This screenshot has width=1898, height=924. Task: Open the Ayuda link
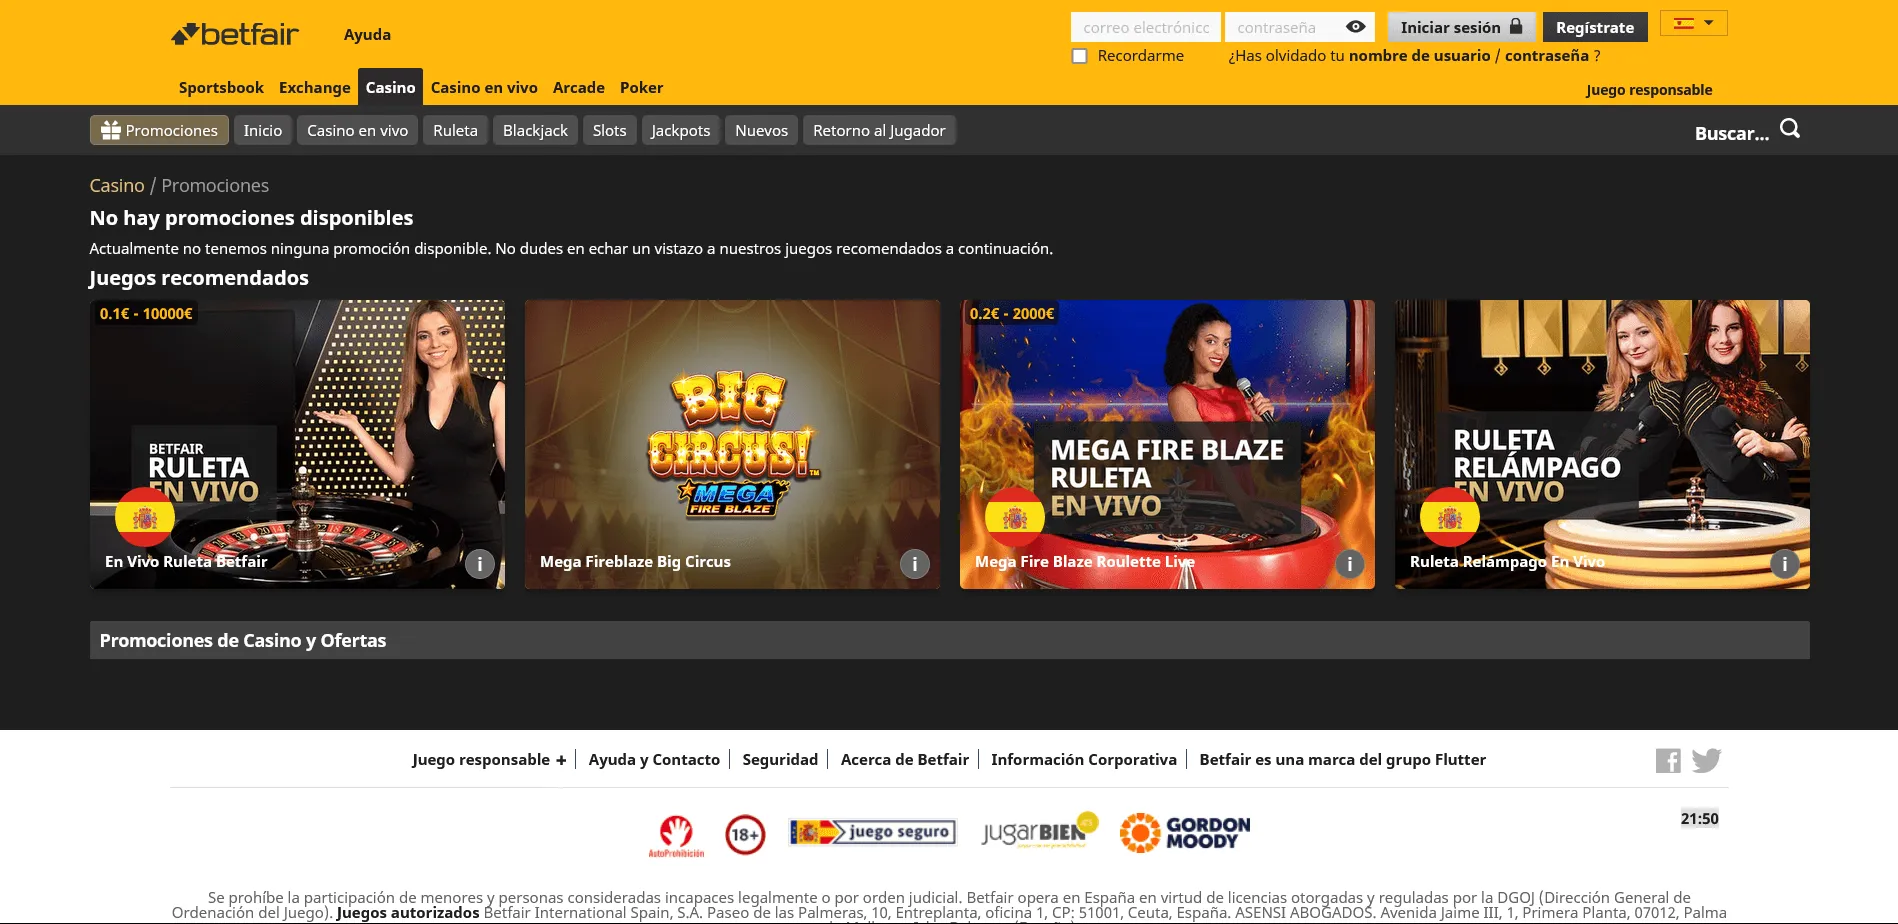(367, 34)
